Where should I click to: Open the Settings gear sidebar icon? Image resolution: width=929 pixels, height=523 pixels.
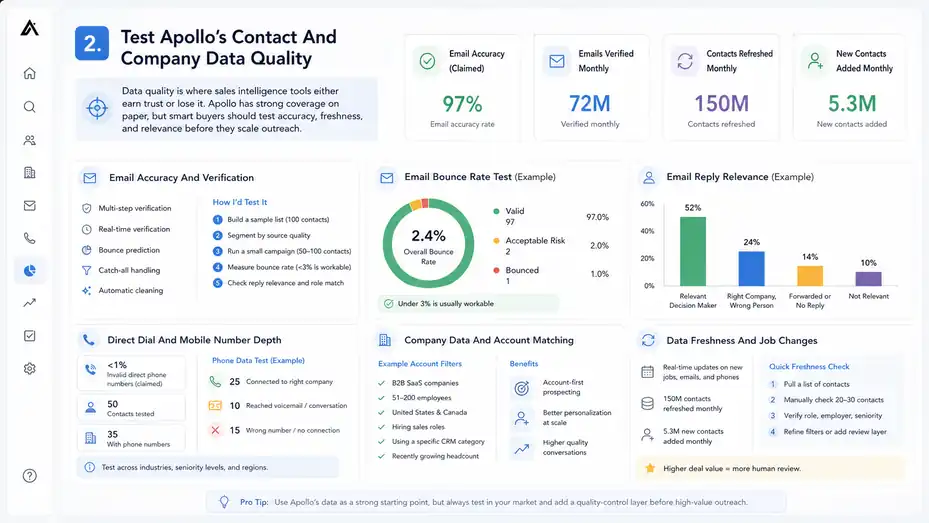click(x=30, y=368)
